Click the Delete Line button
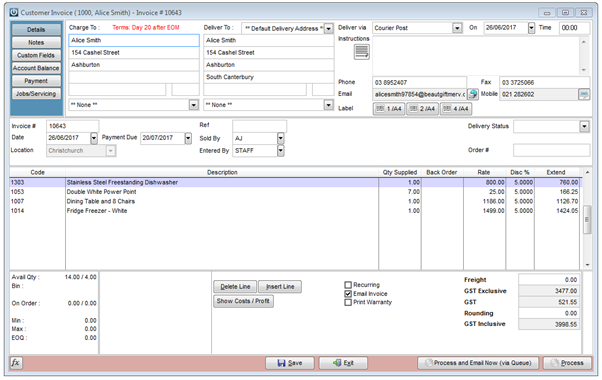The height and width of the screenshot is (380, 602). tap(235, 286)
